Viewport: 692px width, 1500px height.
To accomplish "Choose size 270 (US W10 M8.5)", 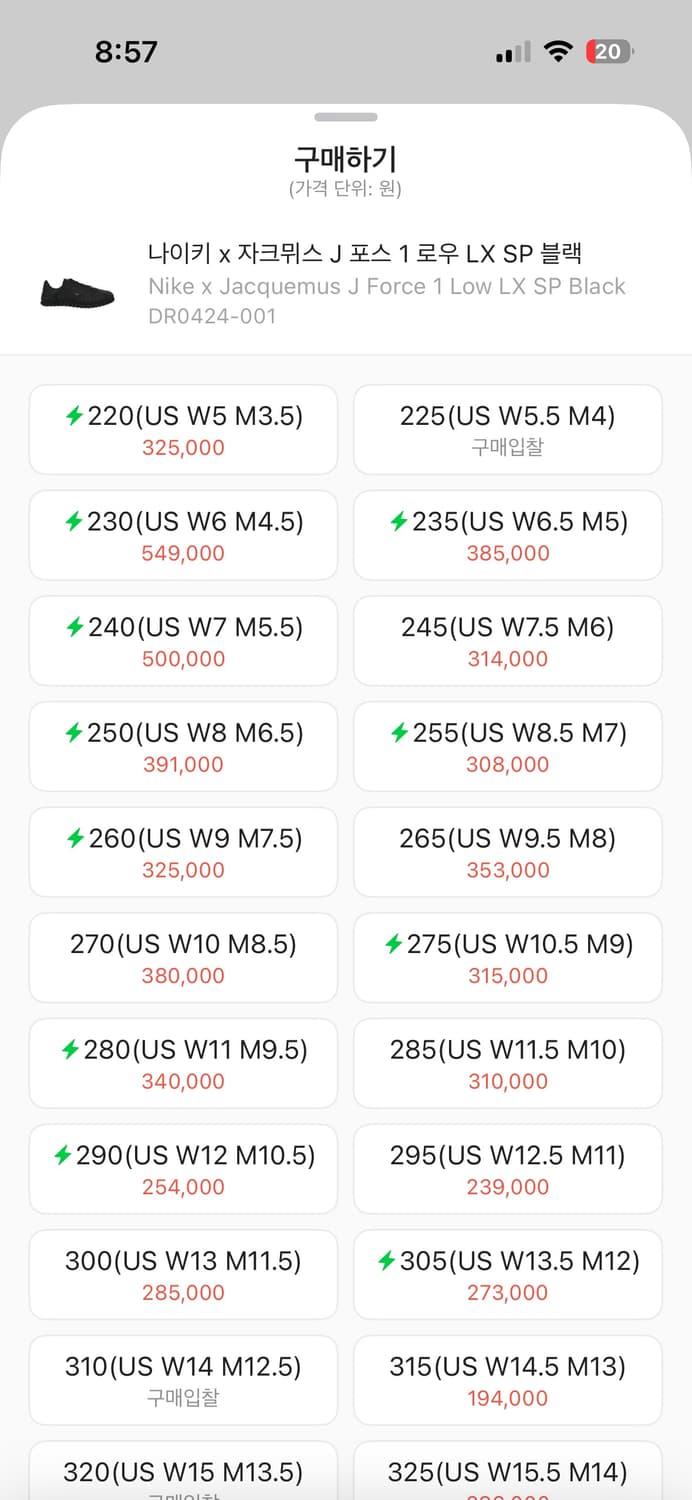I will (x=183, y=958).
